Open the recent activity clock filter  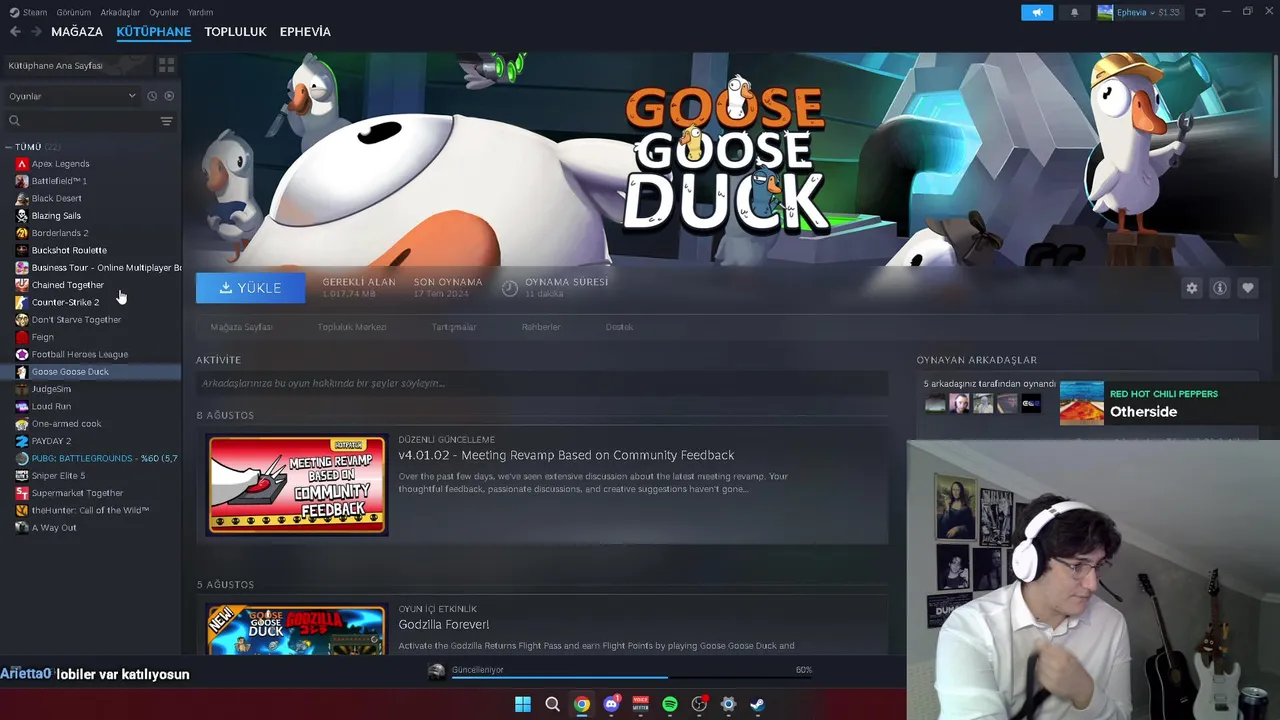pyautogui.click(x=152, y=96)
